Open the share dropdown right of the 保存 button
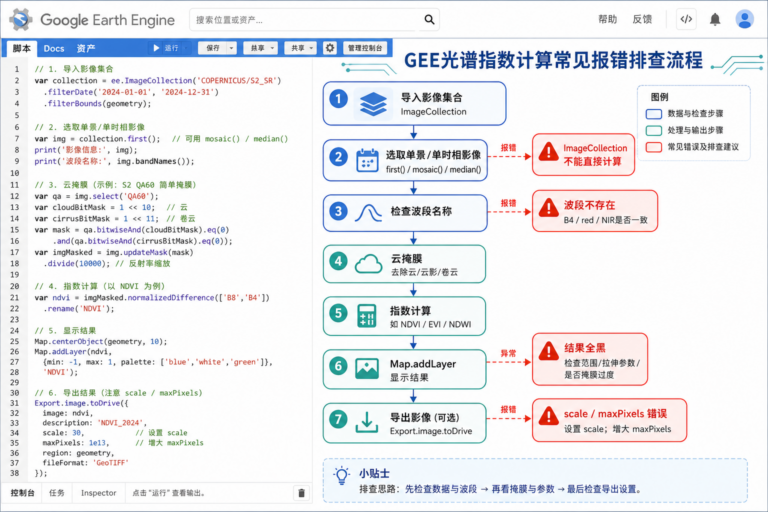 click(260, 48)
